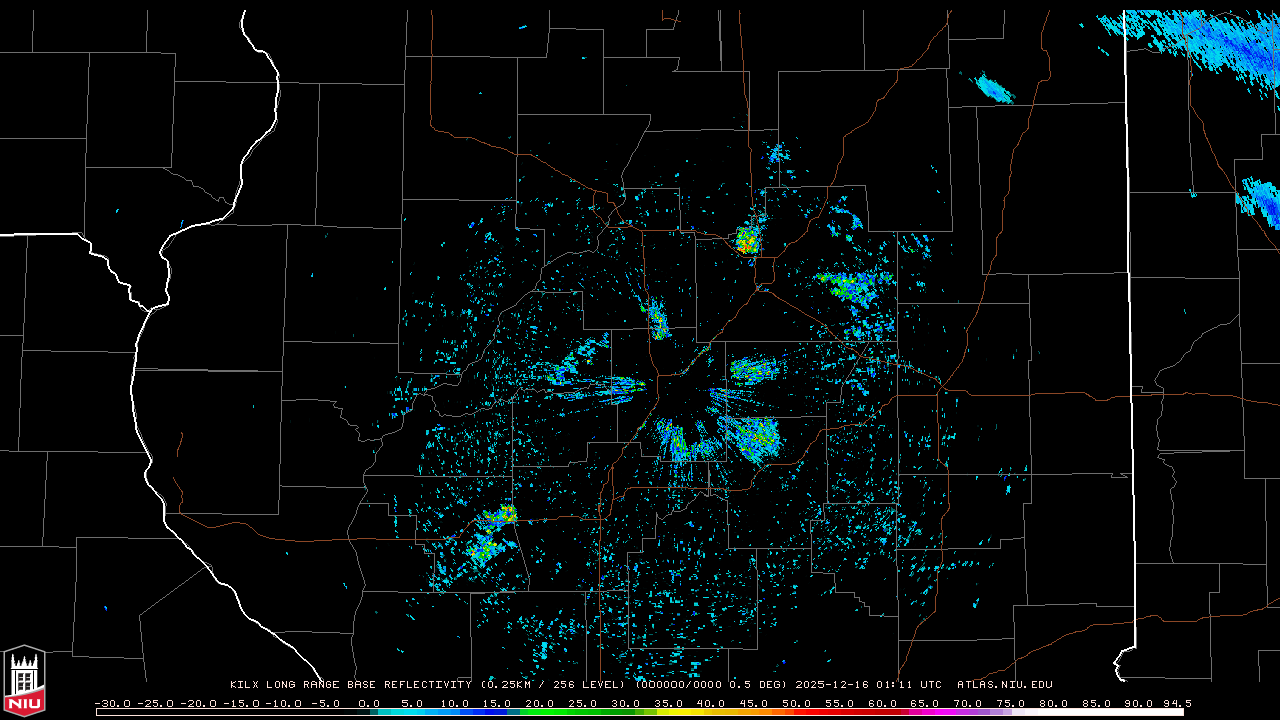Click the 0.0 label on the scale
This screenshot has height=720, width=1280.
click(x=368, y=703)
